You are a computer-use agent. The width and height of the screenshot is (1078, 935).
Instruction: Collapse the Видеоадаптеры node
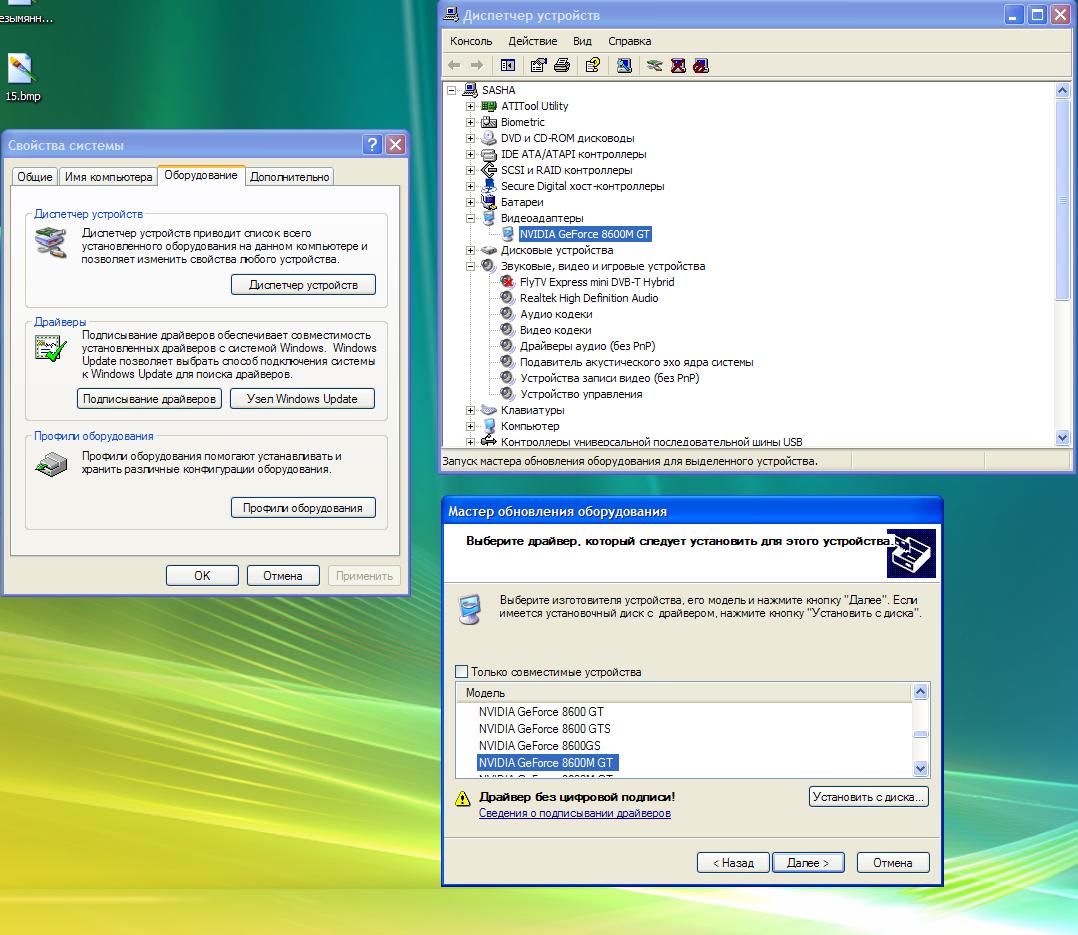470,218
